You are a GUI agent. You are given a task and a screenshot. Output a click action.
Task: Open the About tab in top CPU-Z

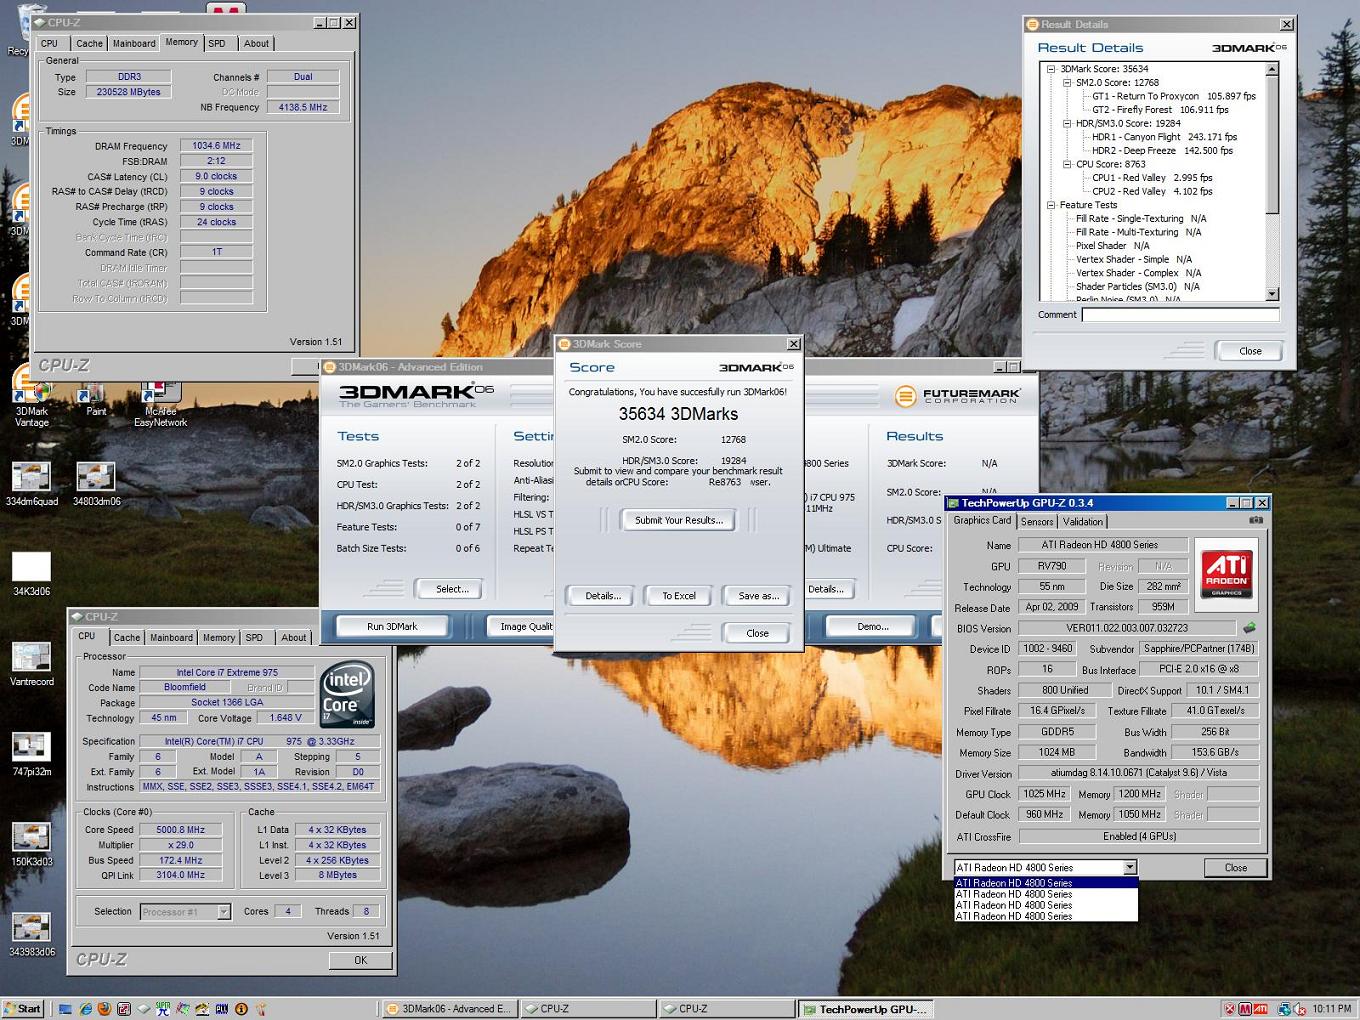tap(256, 43)
